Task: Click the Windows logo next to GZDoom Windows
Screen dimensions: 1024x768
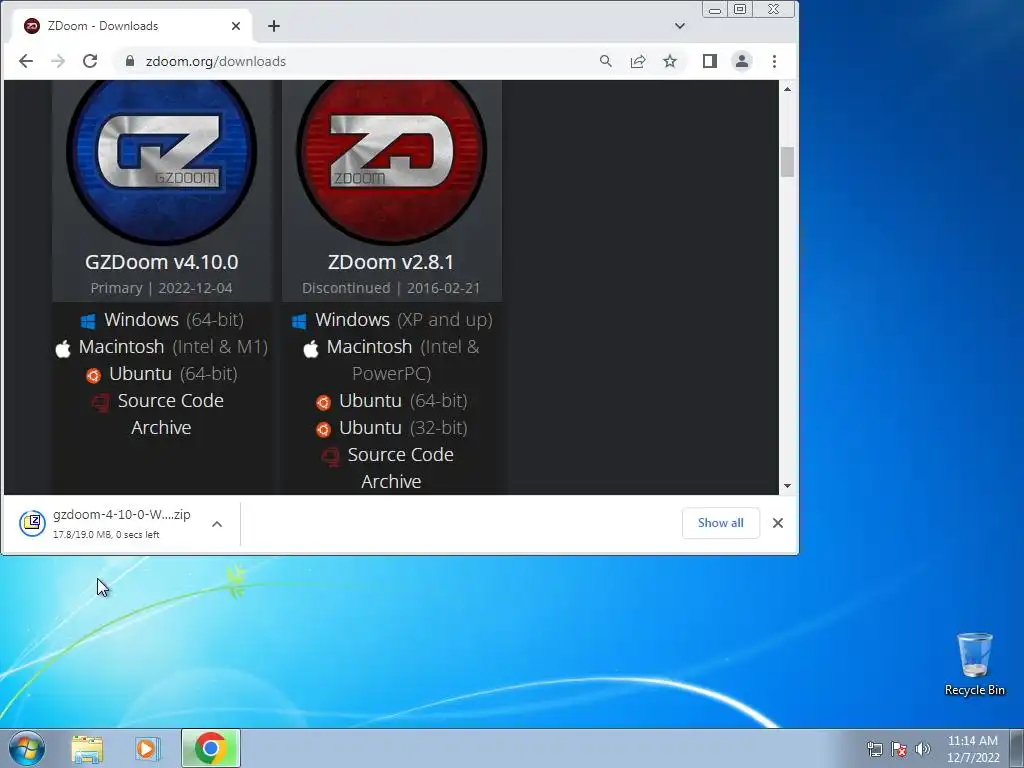Action: (88, 321)
